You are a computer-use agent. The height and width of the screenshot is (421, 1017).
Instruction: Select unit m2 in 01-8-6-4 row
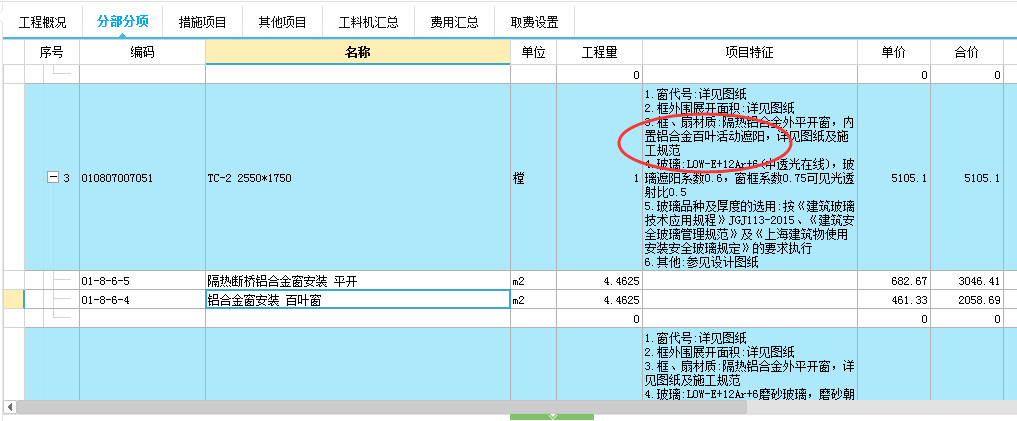tap(533, 300)
